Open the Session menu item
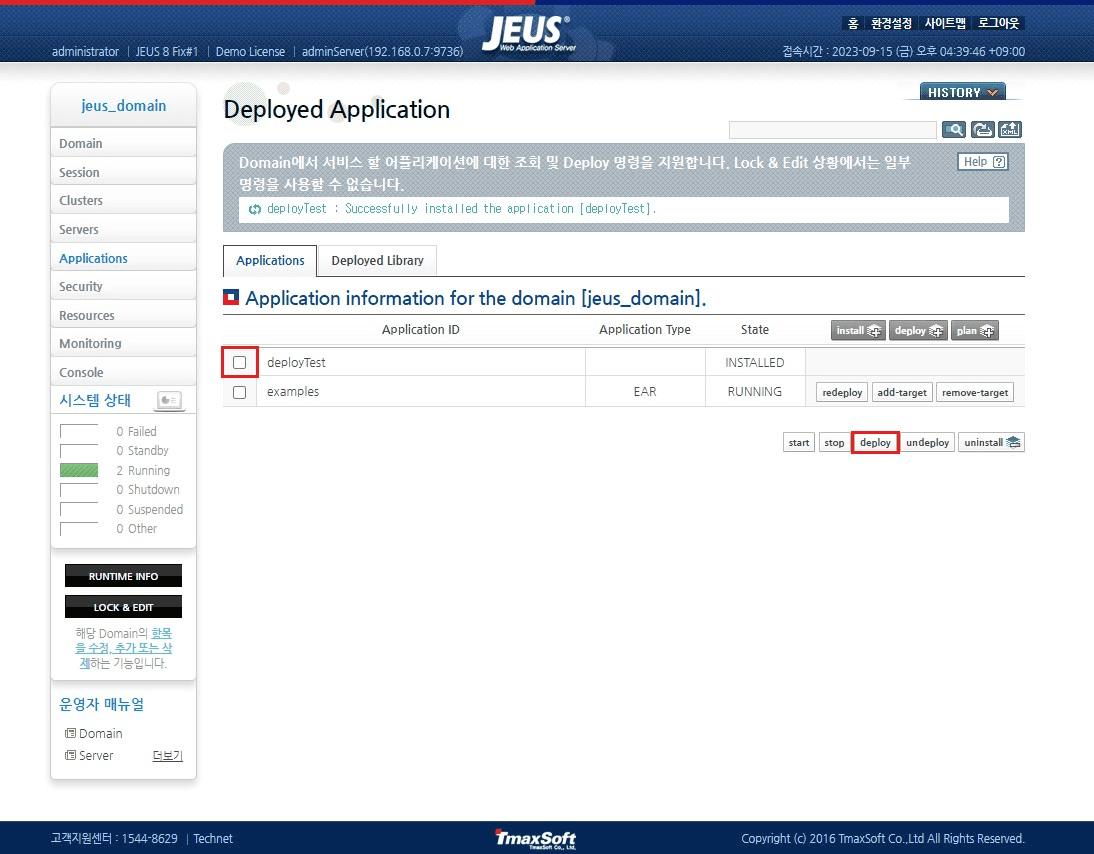The image size is (1094, 854). [123, 172]
